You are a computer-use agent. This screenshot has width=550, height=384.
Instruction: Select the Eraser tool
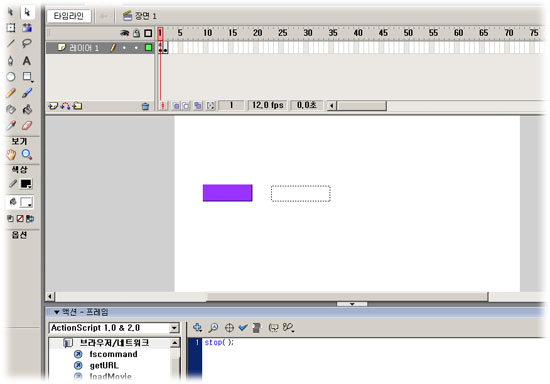27,125
